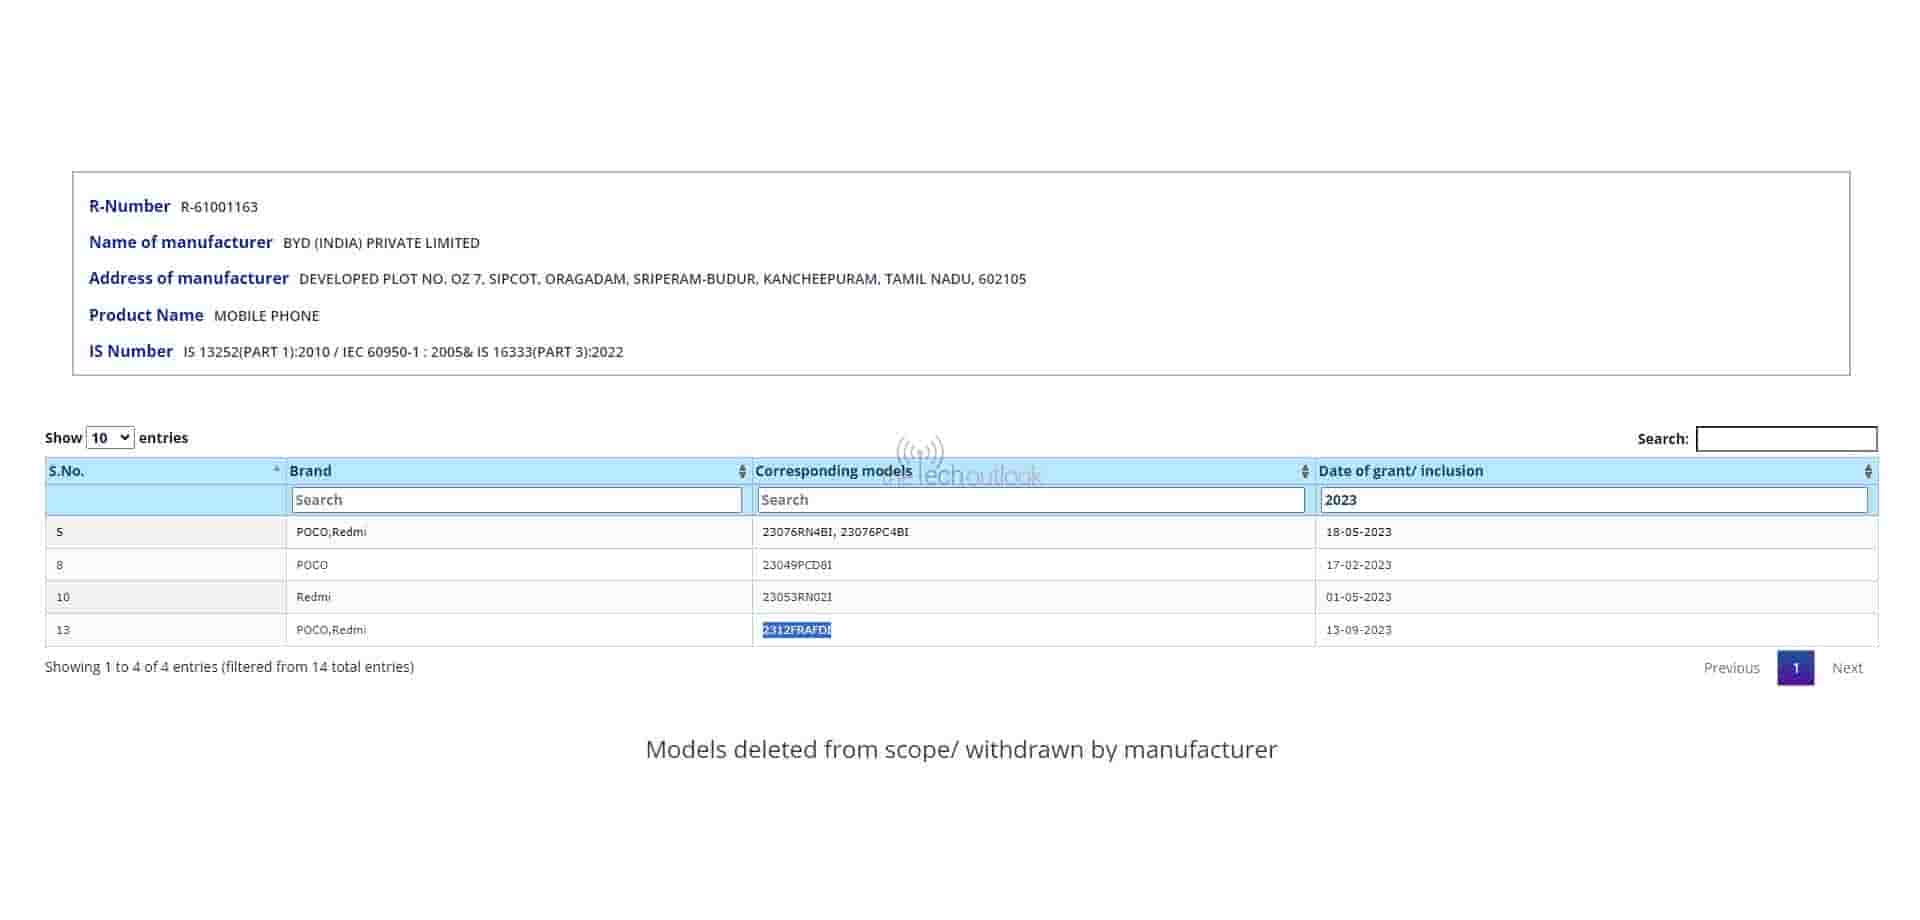Click the Corresponding models filter field
Screen dimensions: 1920x920
1031,500
